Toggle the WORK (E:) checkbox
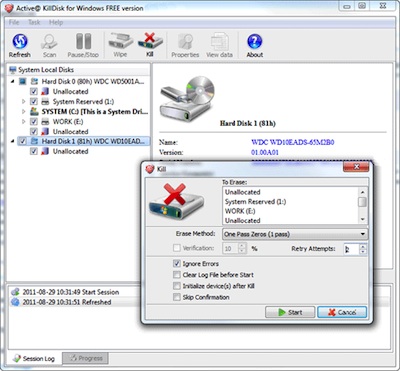Screen dimensions: 400x371 34,121
